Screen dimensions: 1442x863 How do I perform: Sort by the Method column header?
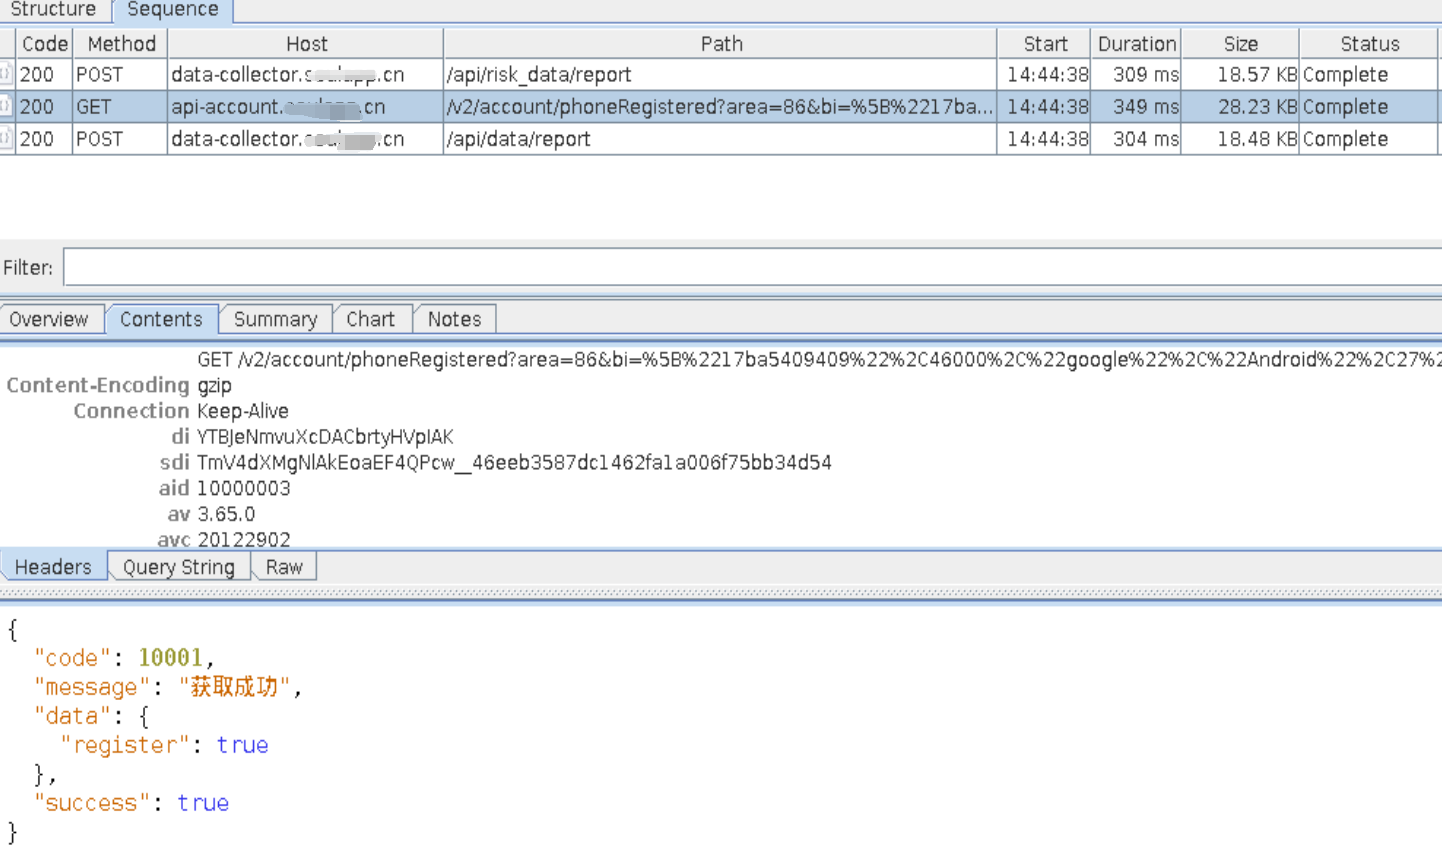coord(121,44)
